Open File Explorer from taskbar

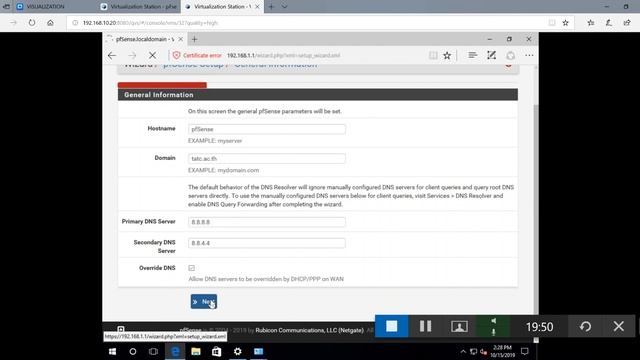pos(196,351)
